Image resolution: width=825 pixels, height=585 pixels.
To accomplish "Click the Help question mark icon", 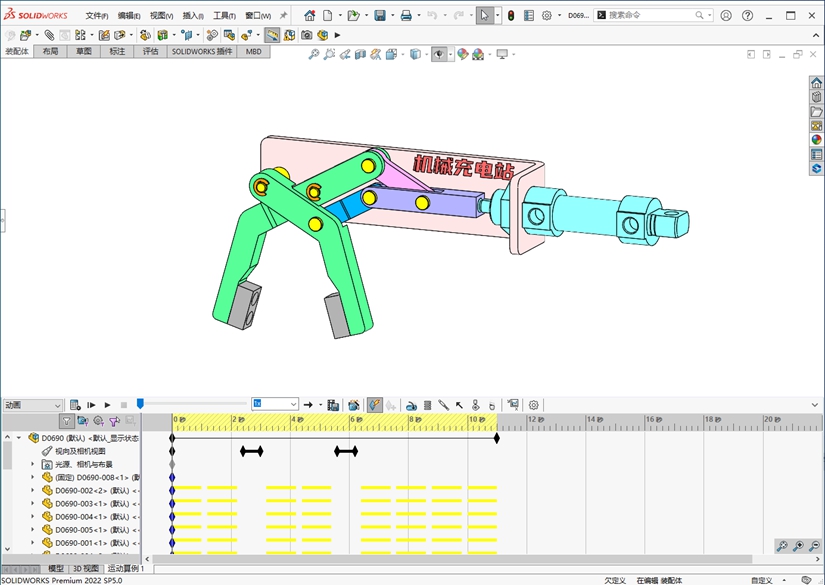I will [x=747, y=15].
